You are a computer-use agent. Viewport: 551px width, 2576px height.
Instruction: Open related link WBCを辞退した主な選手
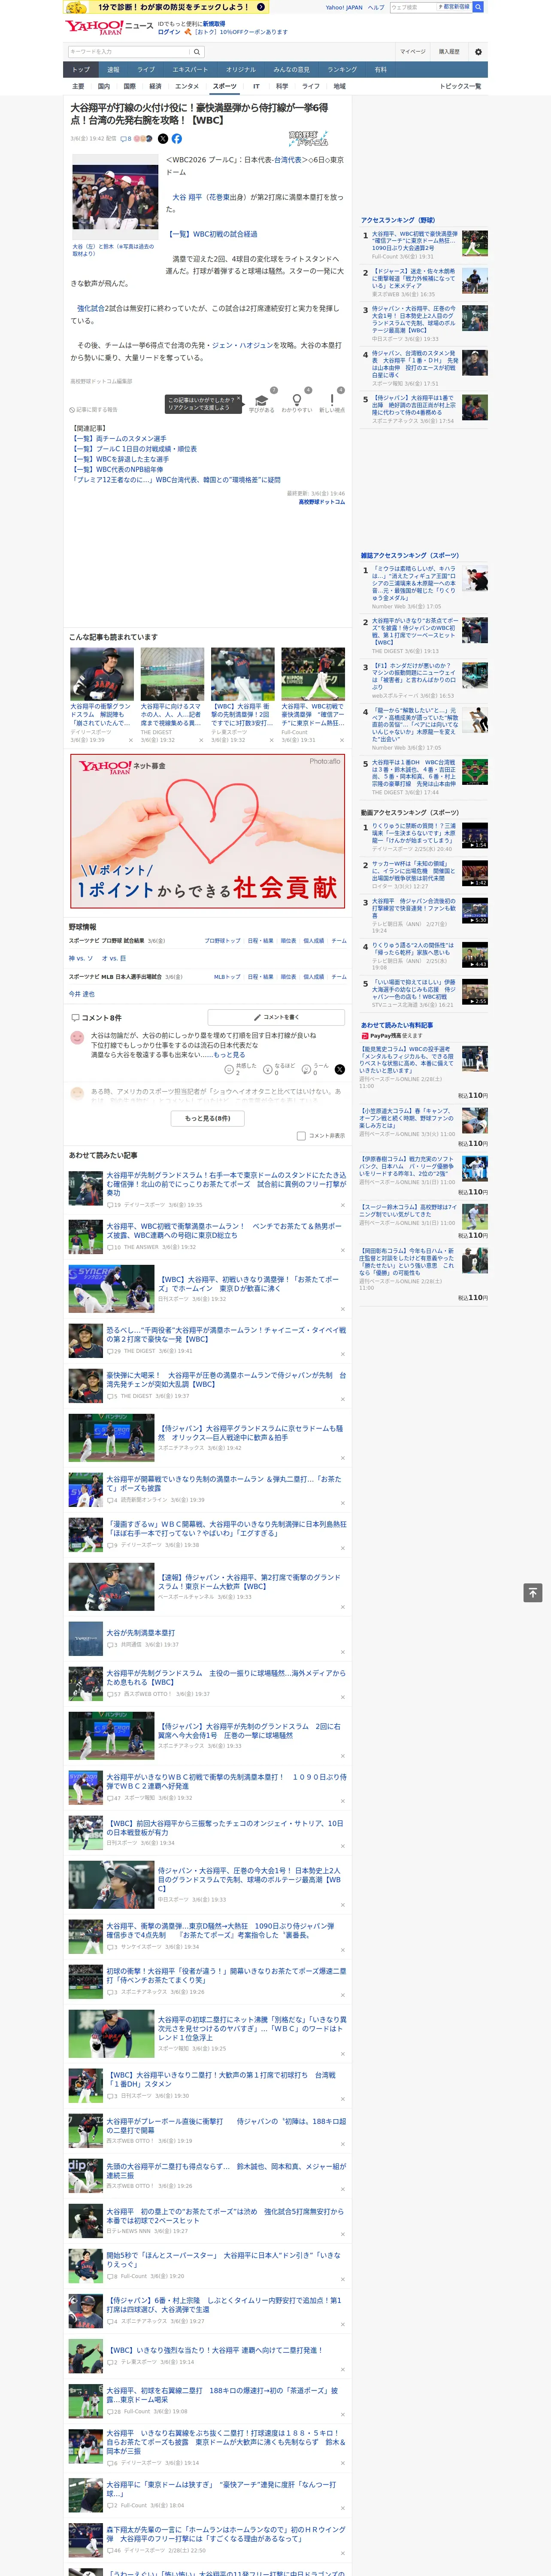(x=120, y=459)
